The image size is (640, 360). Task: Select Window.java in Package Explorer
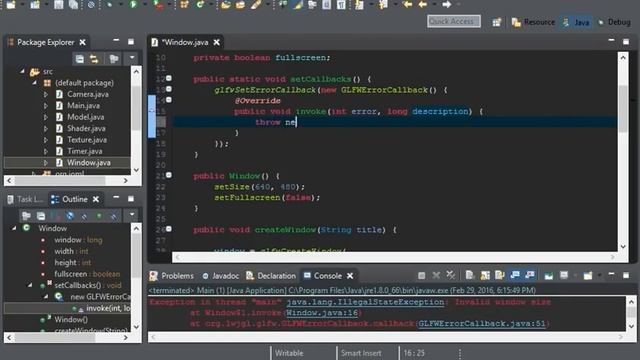pos(89,162)
